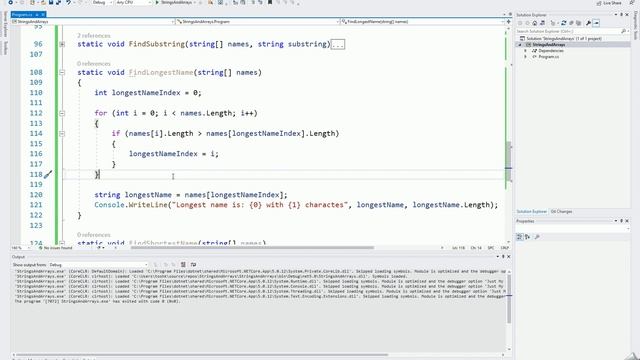Expand the Dependencies node
Viewport: 640px width, 360px height.
coord(526,51)
